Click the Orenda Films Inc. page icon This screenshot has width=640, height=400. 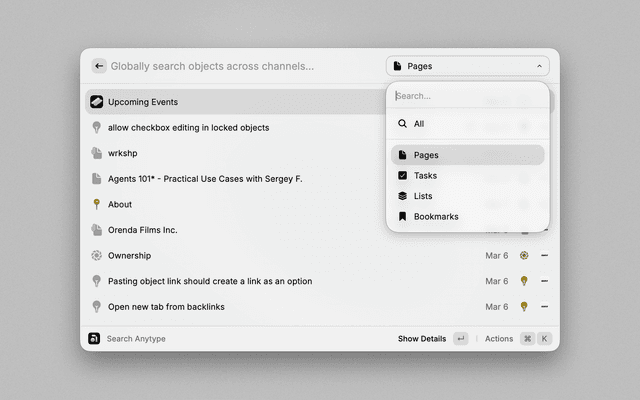96,230
